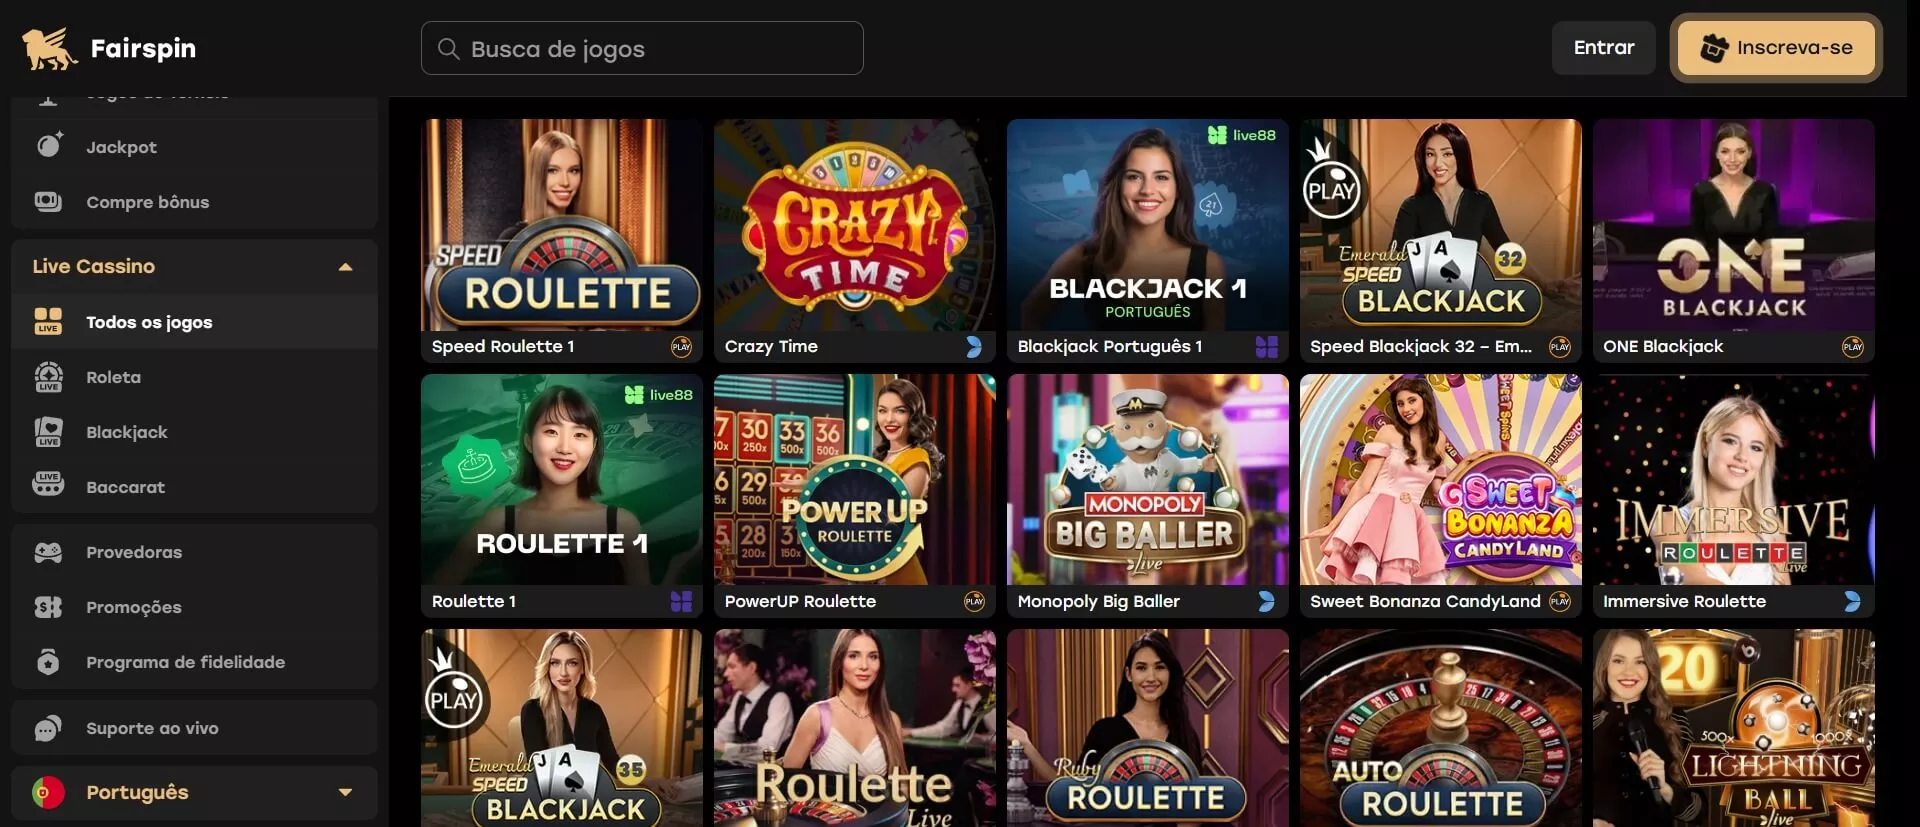
Task: Open the Provedoras gamepad icon
Action: [x=48, y=552]
